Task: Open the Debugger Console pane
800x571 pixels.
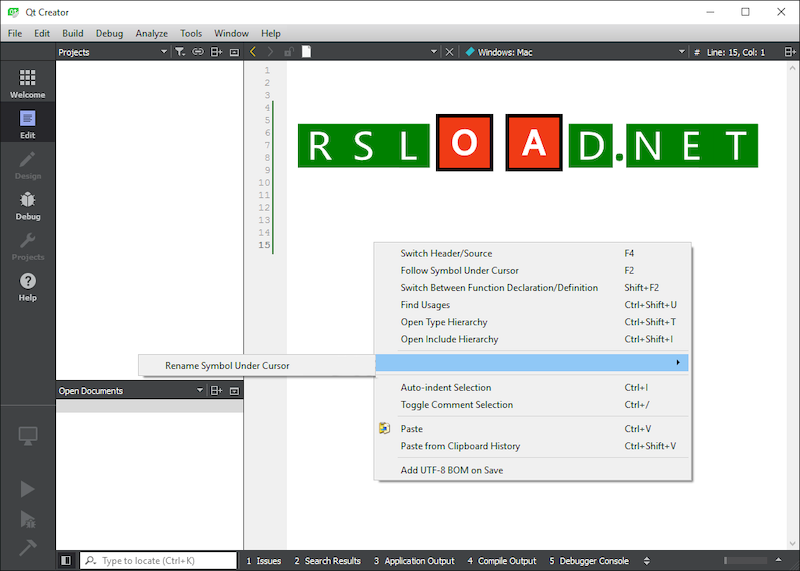Action: pyautogui.click(x=589, y=560)
